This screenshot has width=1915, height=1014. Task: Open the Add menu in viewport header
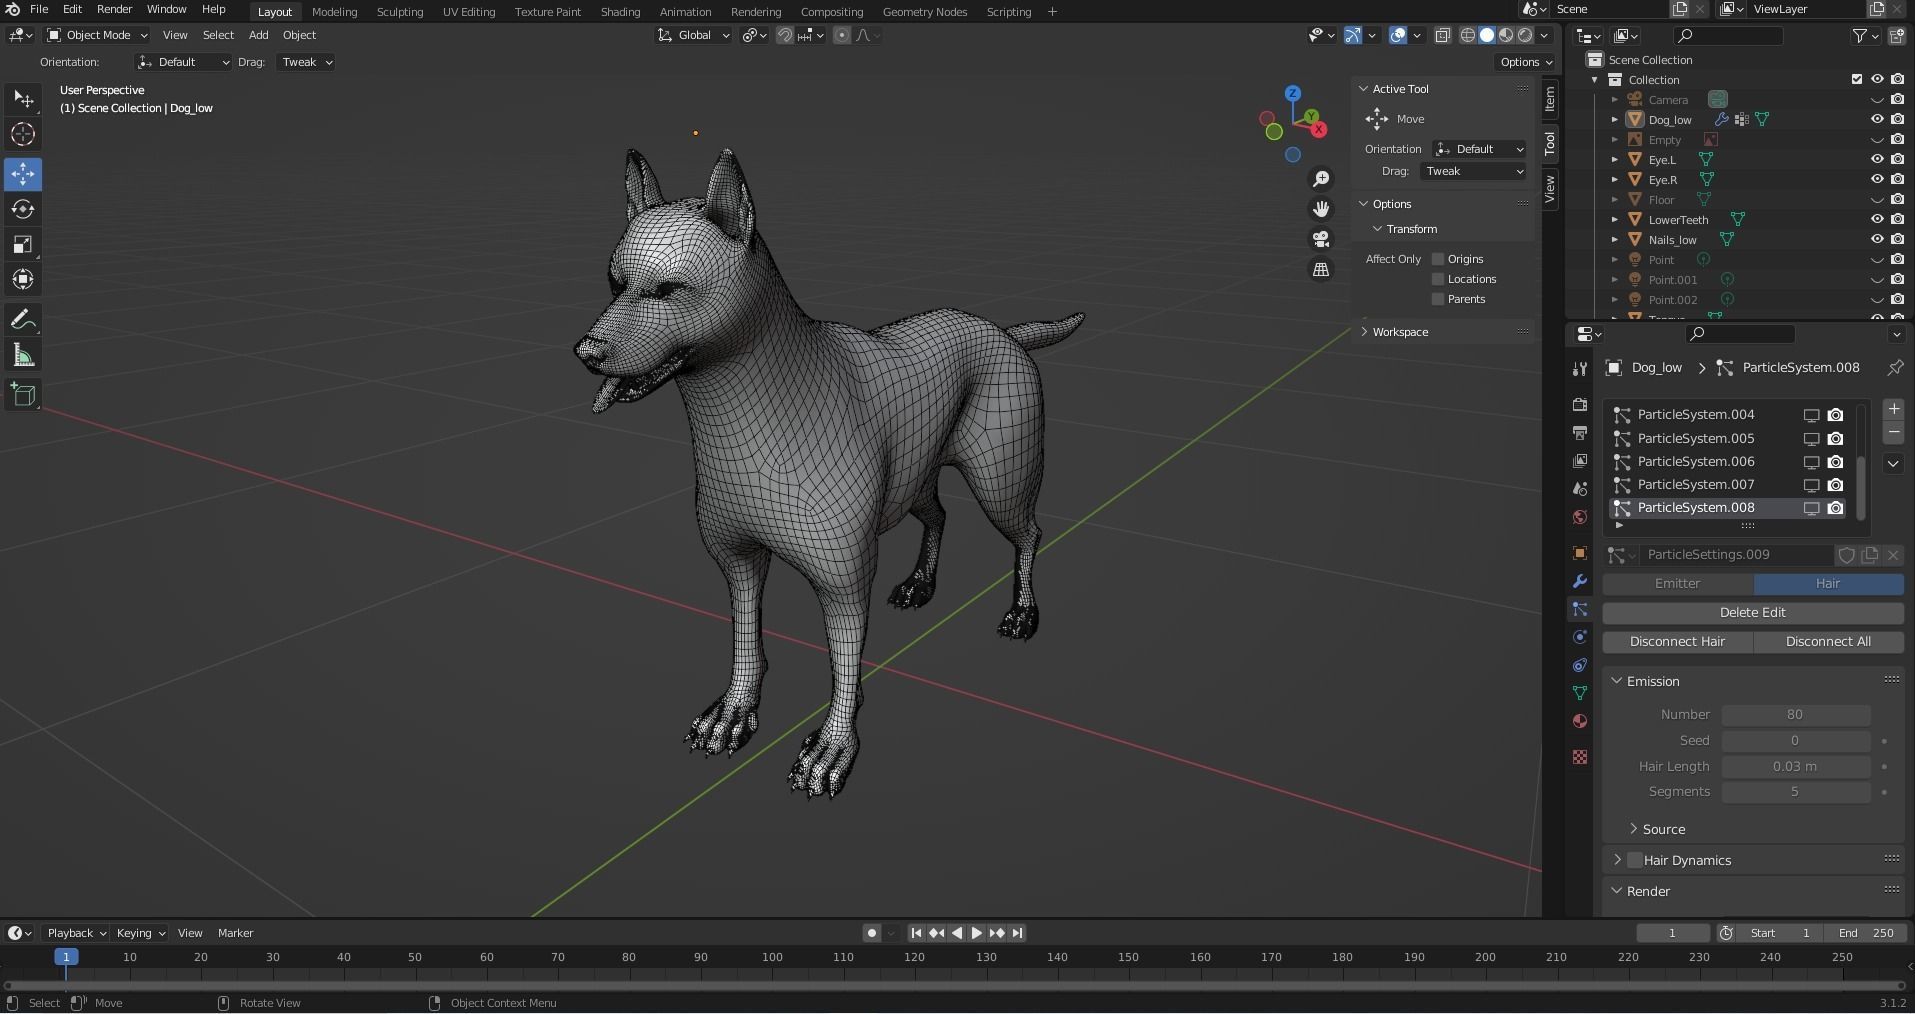pyautogui.click(x=258, y=35)
